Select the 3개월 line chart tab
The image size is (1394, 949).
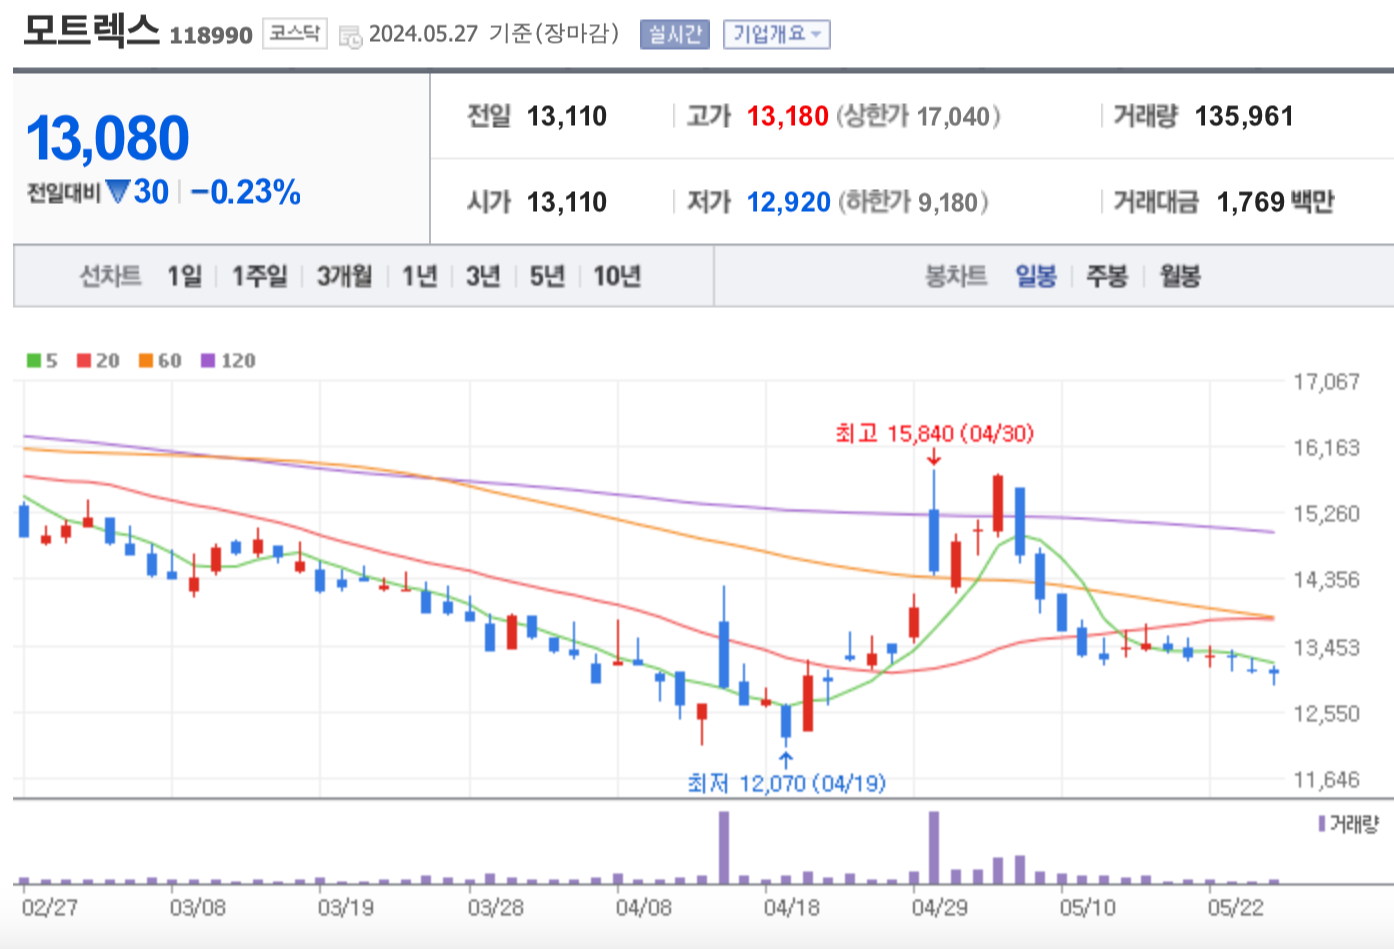tap(345, 276)
